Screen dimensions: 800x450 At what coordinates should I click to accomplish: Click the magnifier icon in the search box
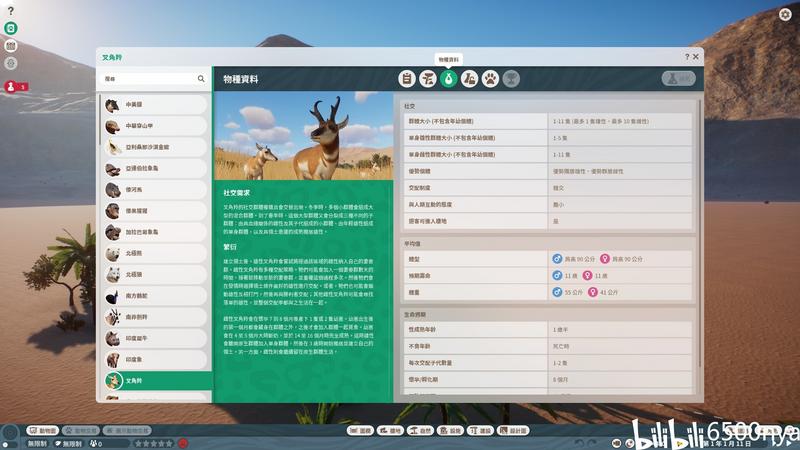pos(201,79)
